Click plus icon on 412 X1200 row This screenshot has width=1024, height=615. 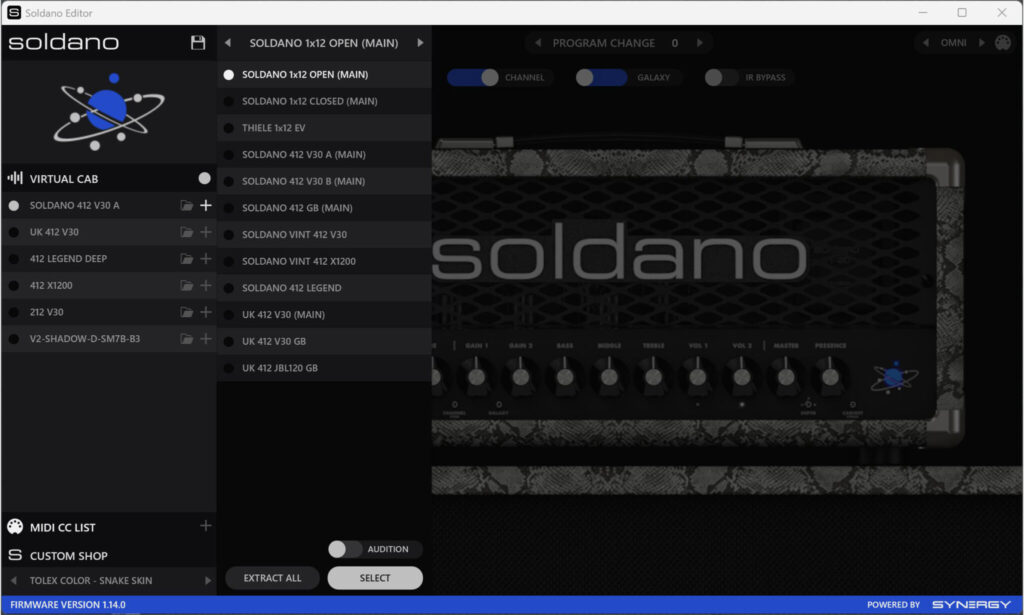tap(206, 285)
